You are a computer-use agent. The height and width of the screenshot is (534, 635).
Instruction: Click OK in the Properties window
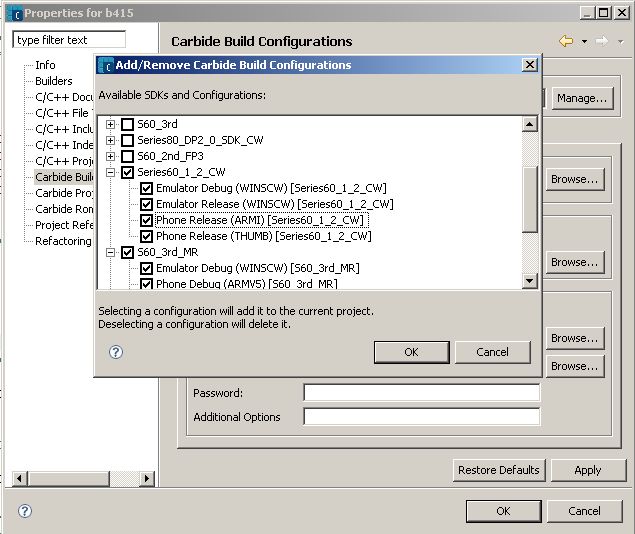coord(503,511)
